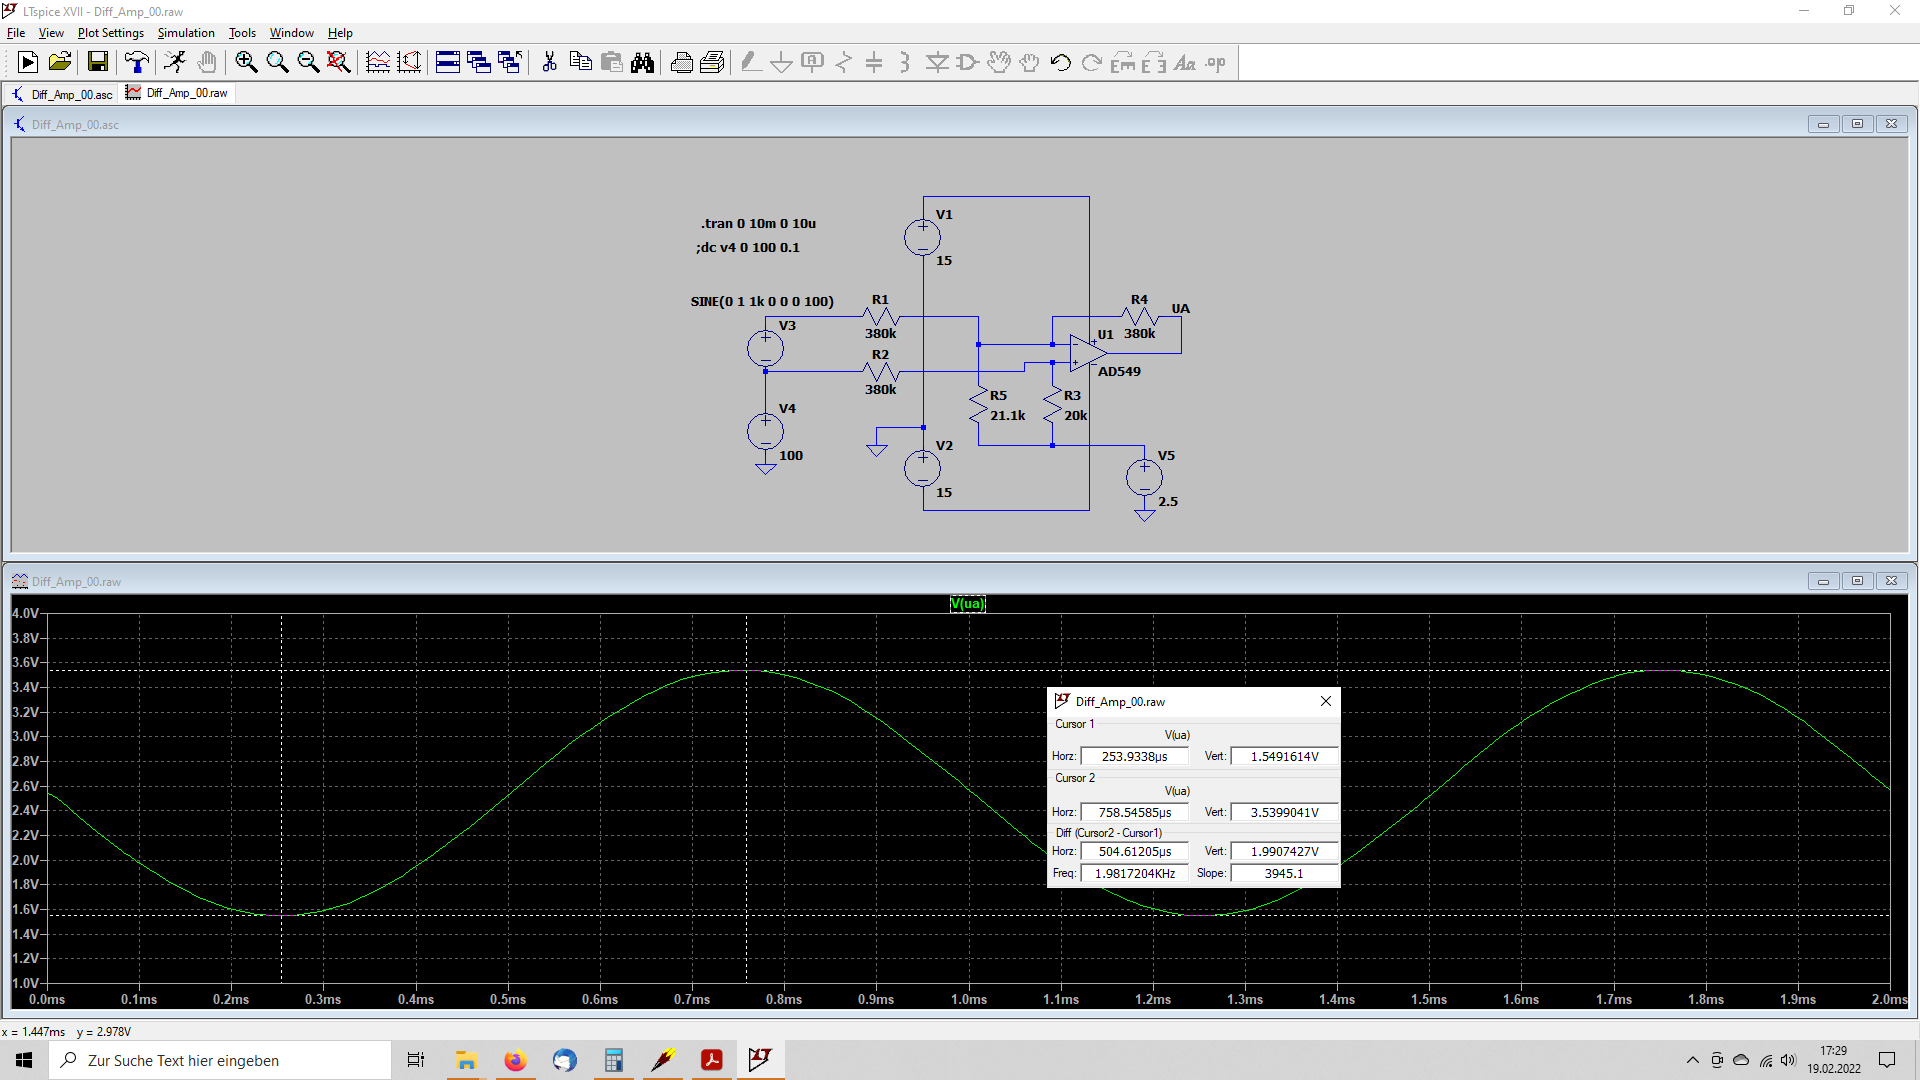This screenshot has height=1080, width=1920.
Task: Select the Place Resistor tool
Action: coord(844,63)
